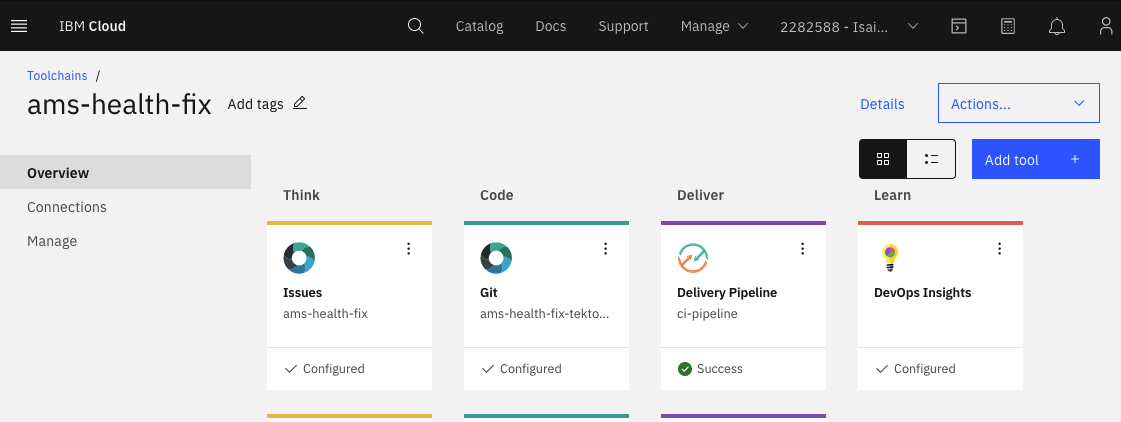Open the Delivery Pipeline card title

coord(727,293)
